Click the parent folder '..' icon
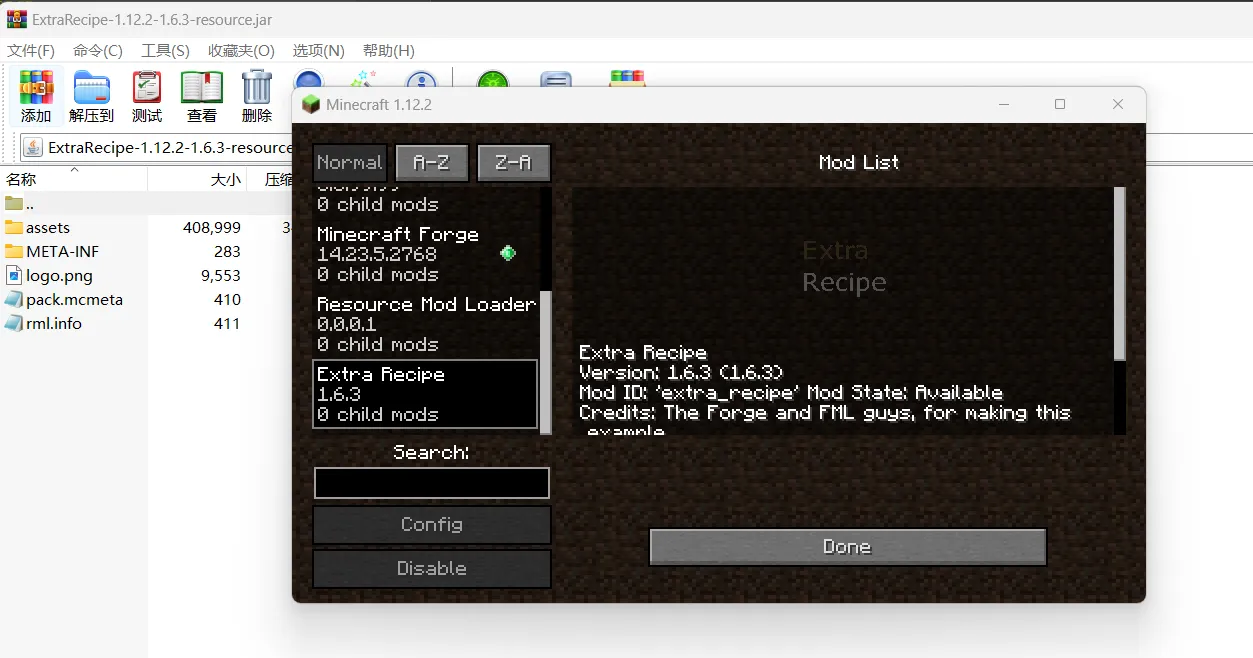 pos(13,203)
